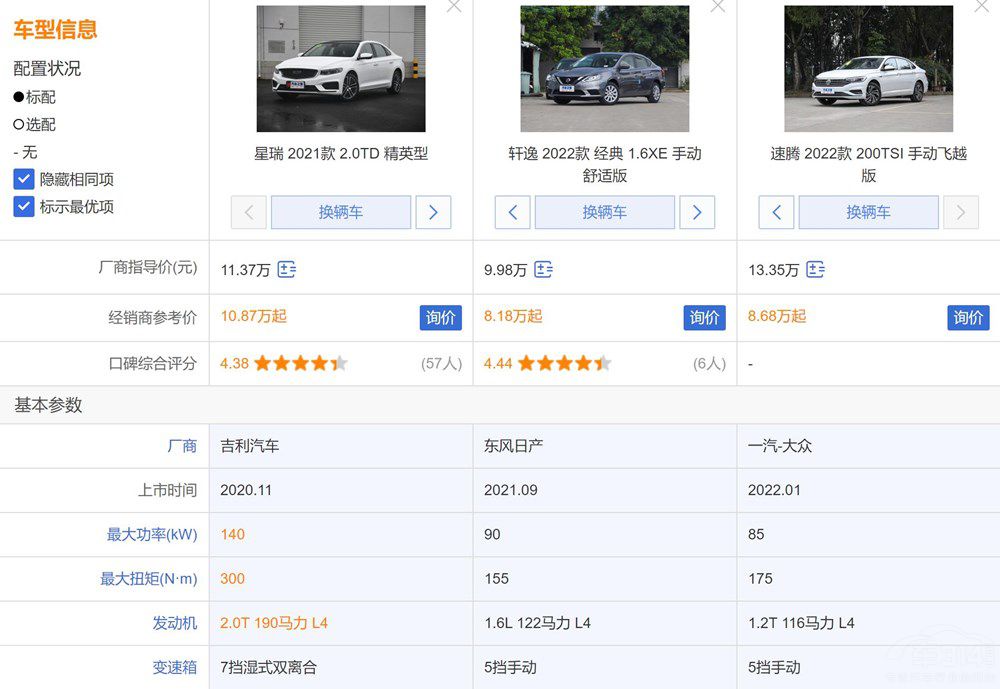Go to next model for 星瑞 column
The width and height of the screenshot is (1000, 689).
[433, 212]
